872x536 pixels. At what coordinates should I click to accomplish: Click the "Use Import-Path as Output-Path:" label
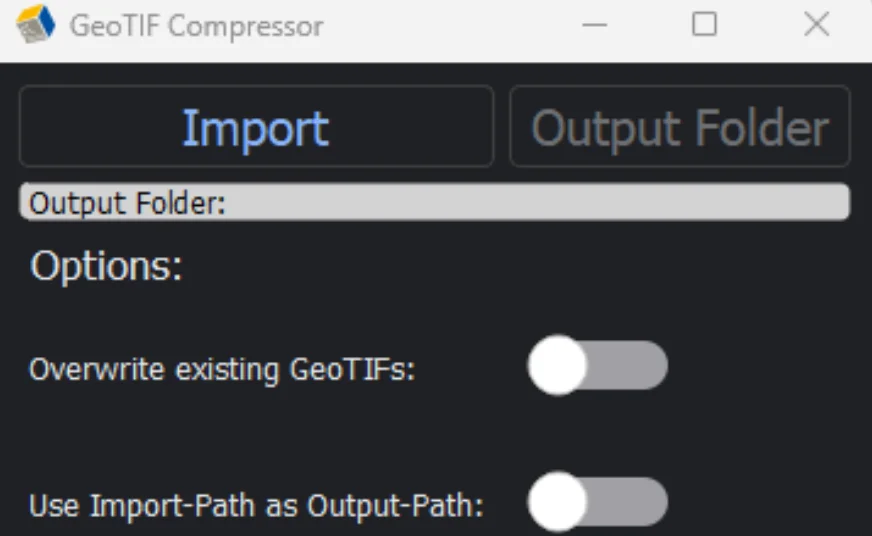pos(256,506)
